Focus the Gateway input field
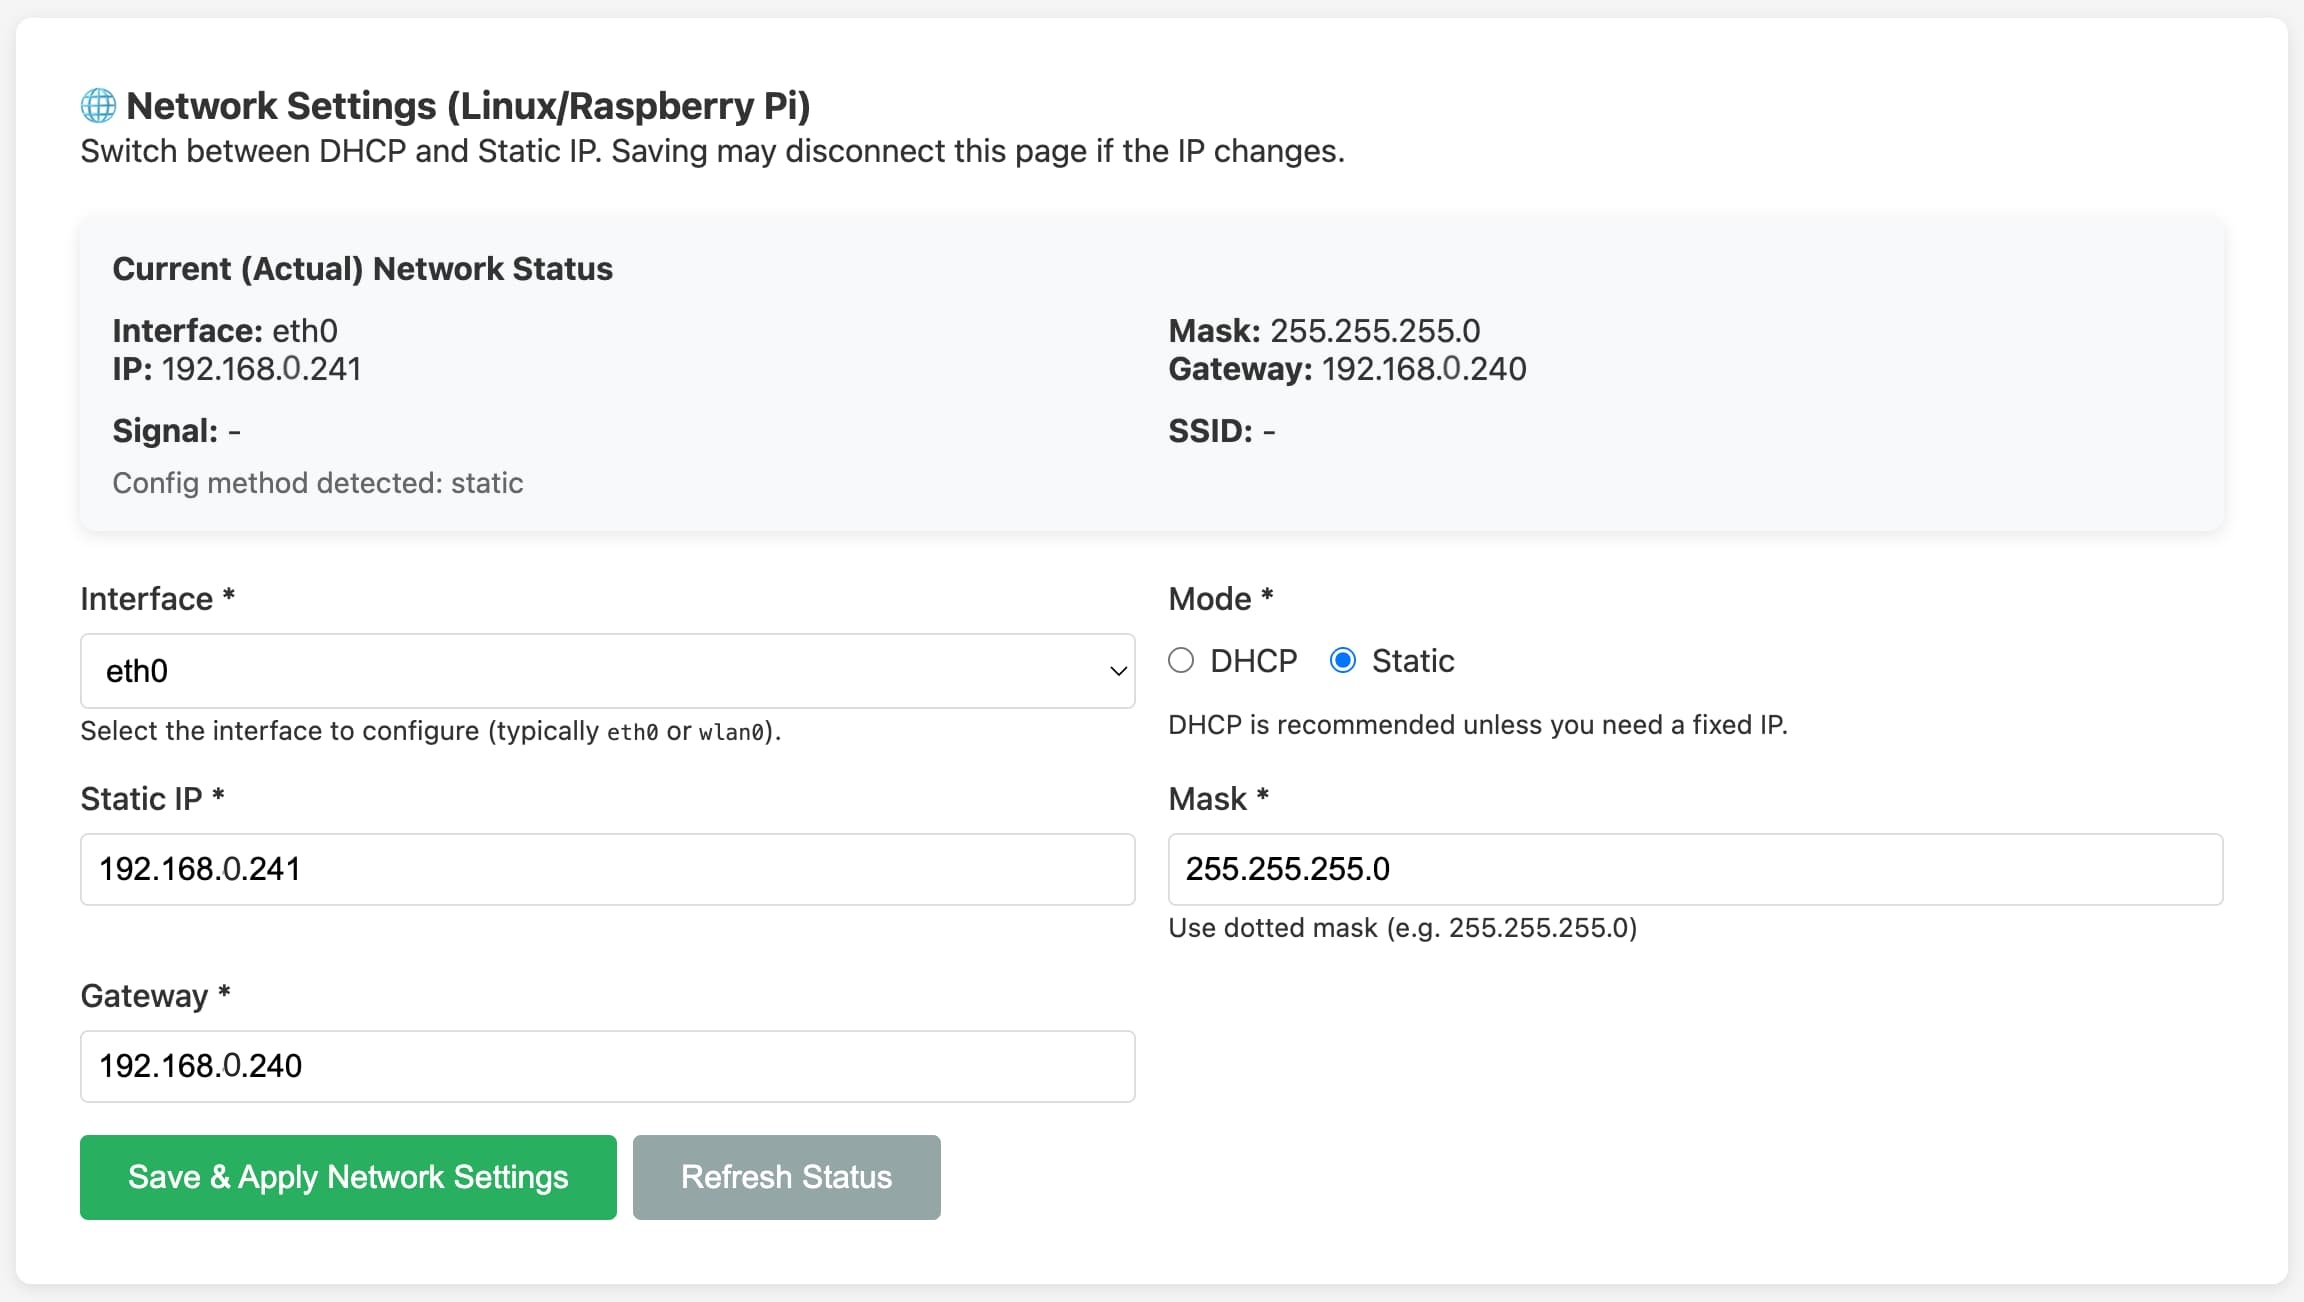2304x1302 pixels. (x=607, y=1066)
